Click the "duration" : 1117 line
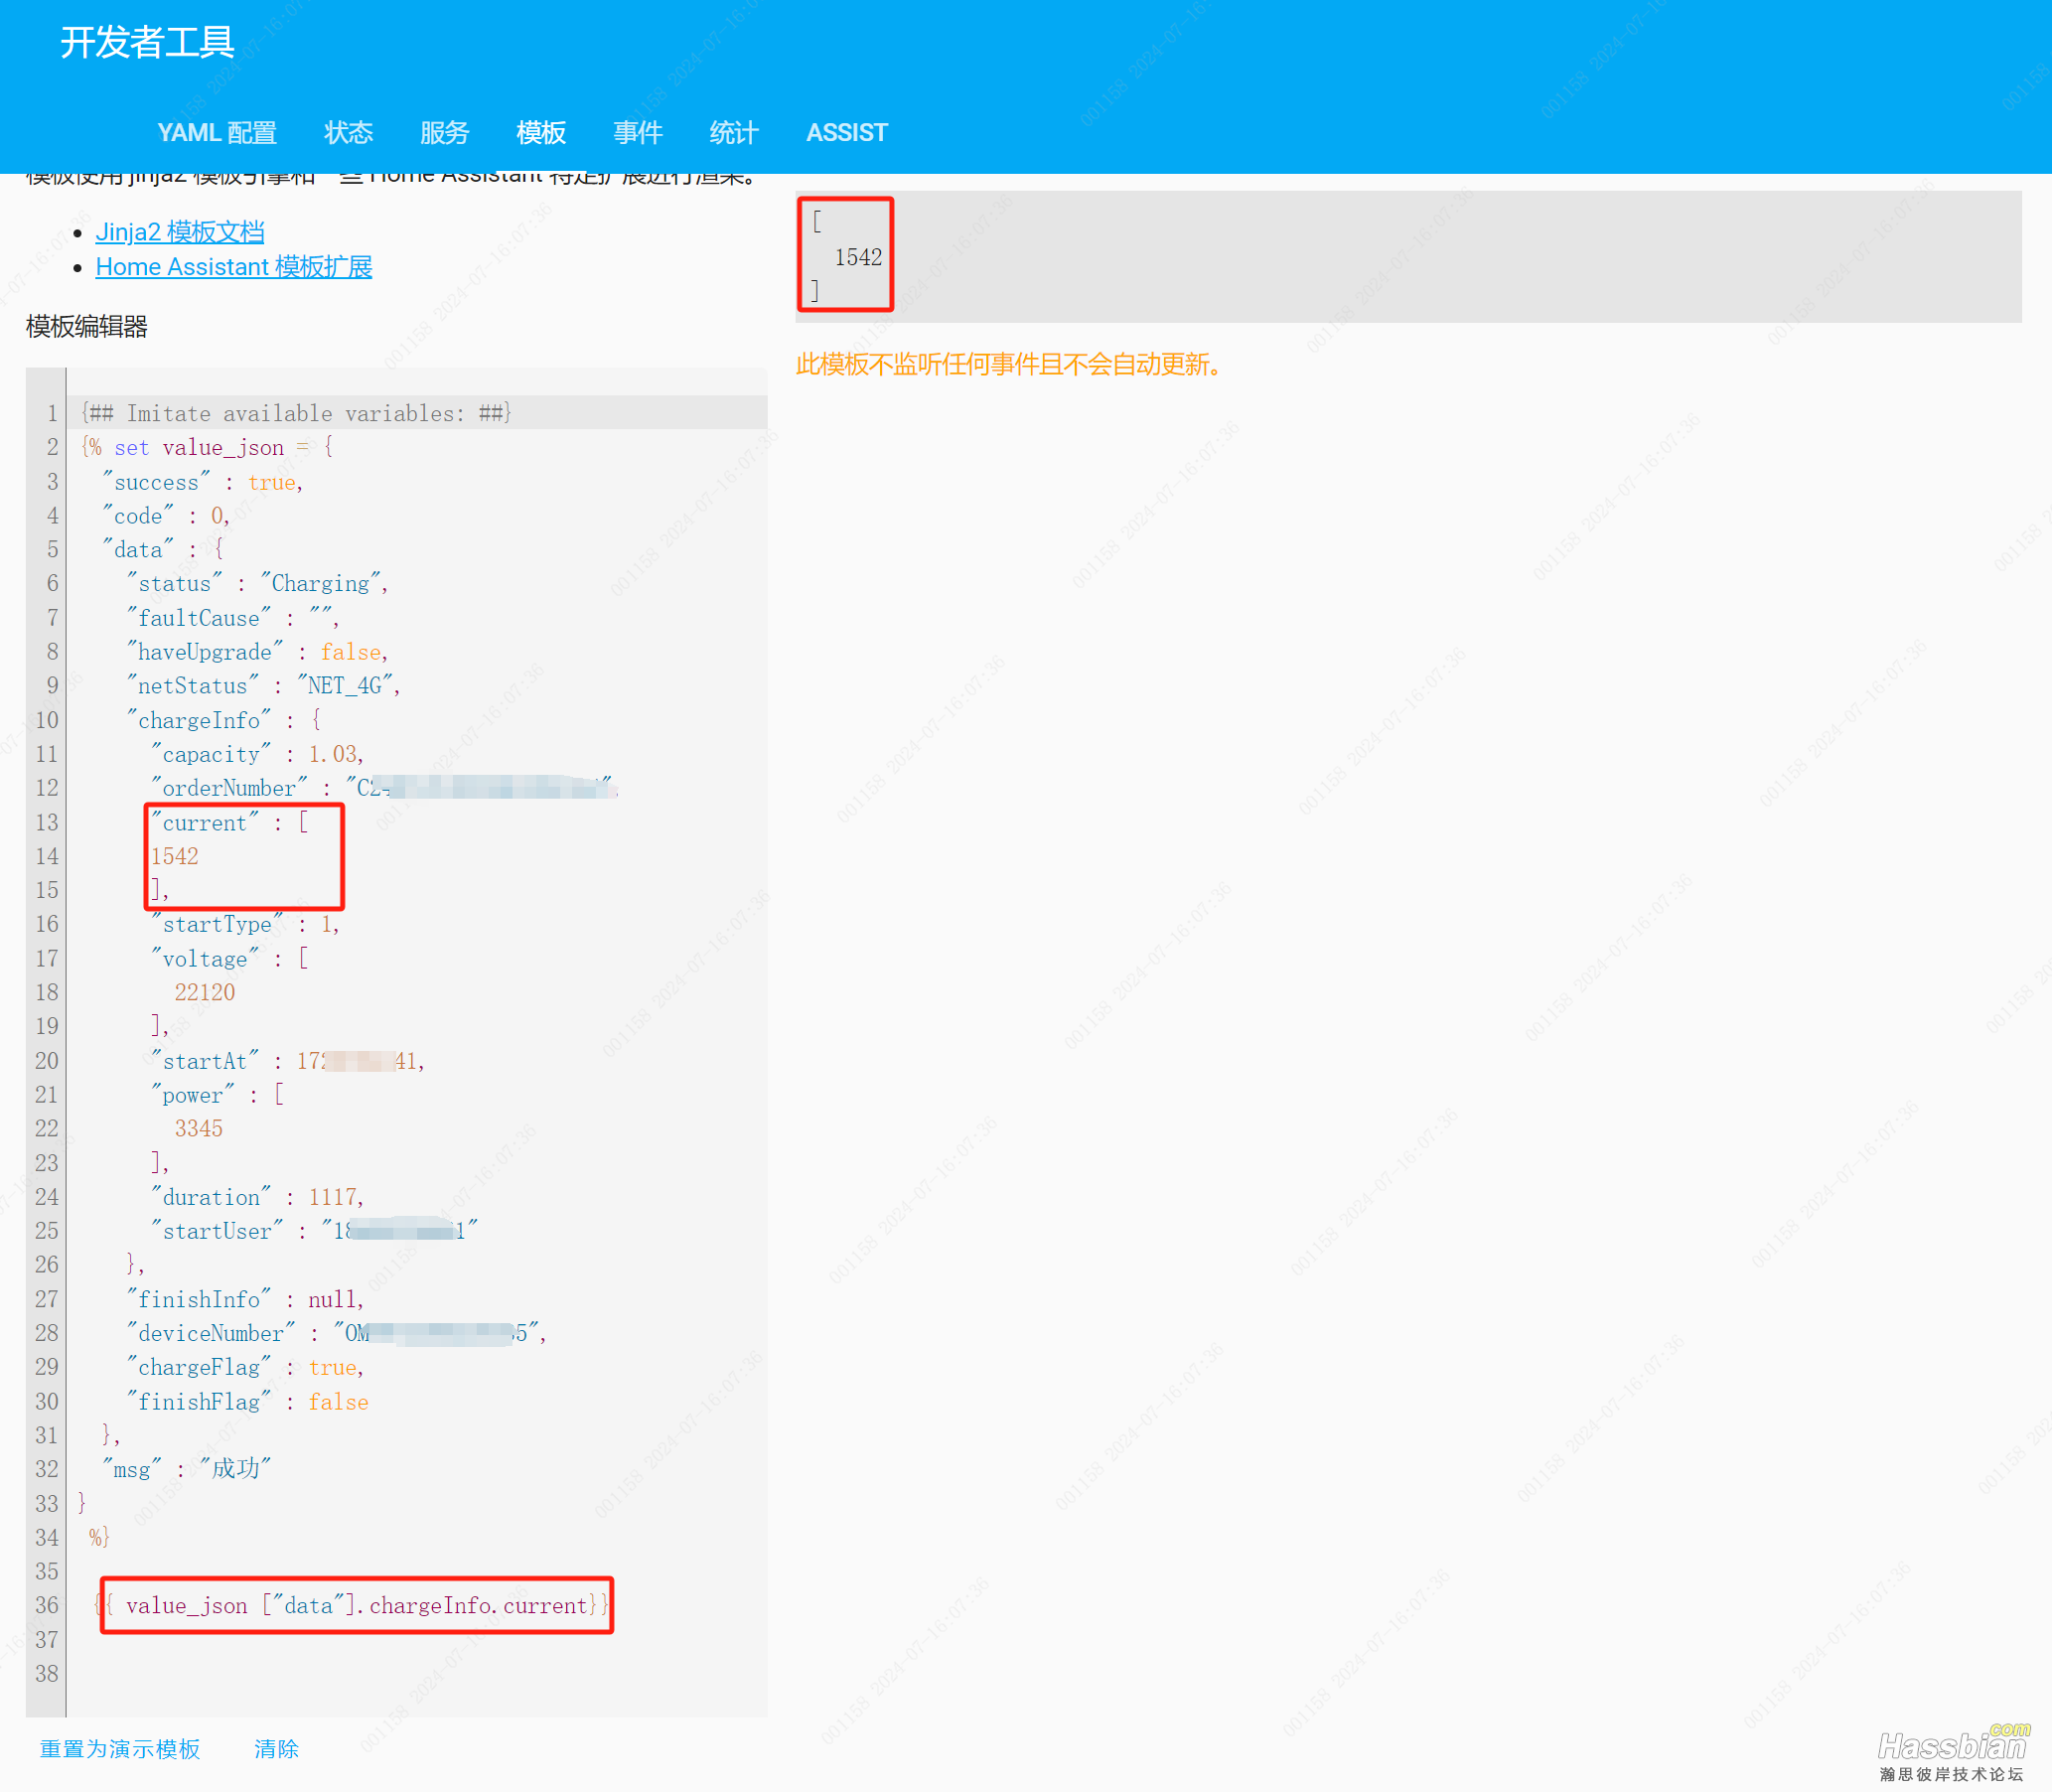 (258, 1196)
